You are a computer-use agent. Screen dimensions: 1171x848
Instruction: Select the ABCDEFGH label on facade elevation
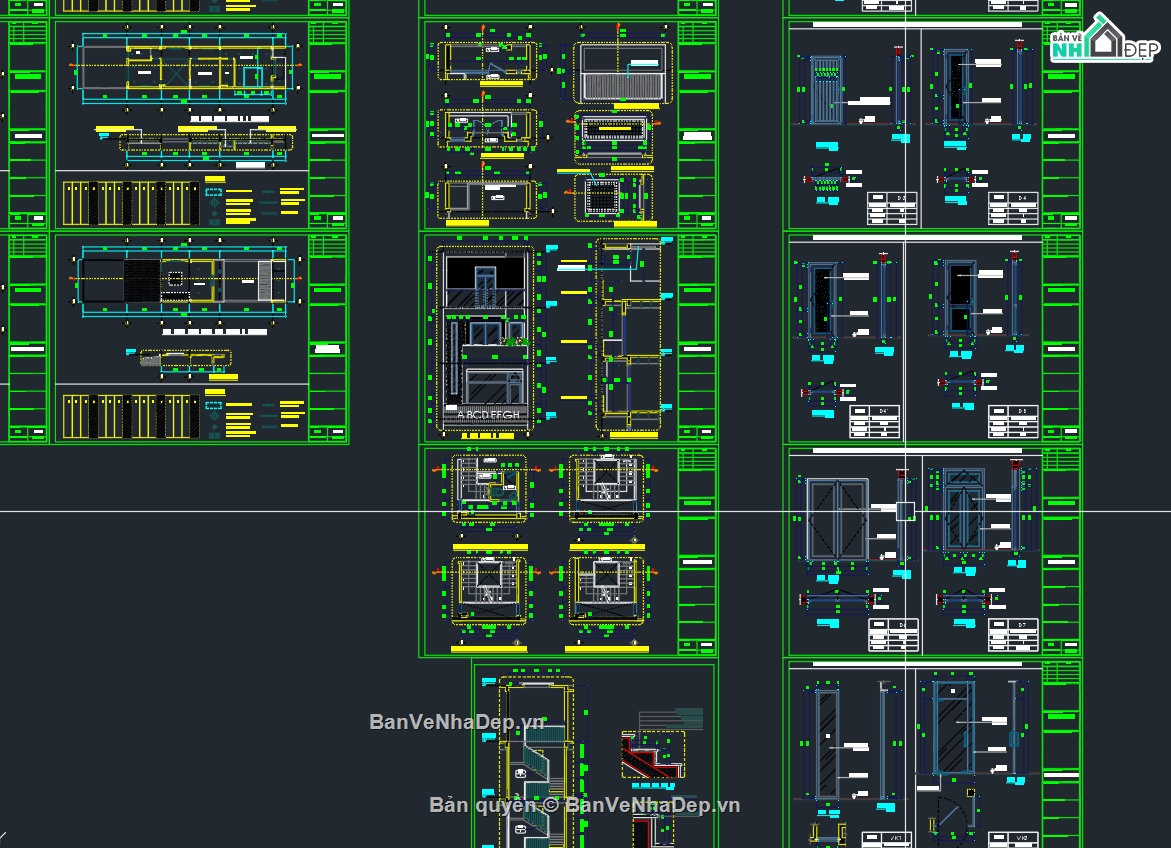click(x=488, y=414)
